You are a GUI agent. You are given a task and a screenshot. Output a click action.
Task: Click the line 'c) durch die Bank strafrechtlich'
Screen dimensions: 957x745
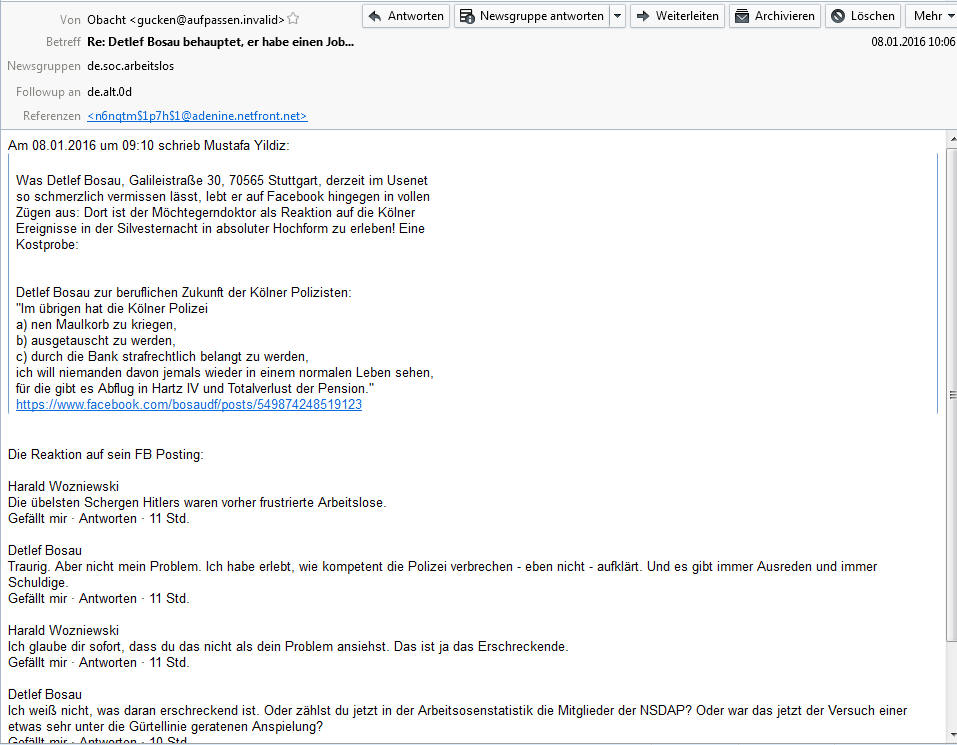coord(162,356)
